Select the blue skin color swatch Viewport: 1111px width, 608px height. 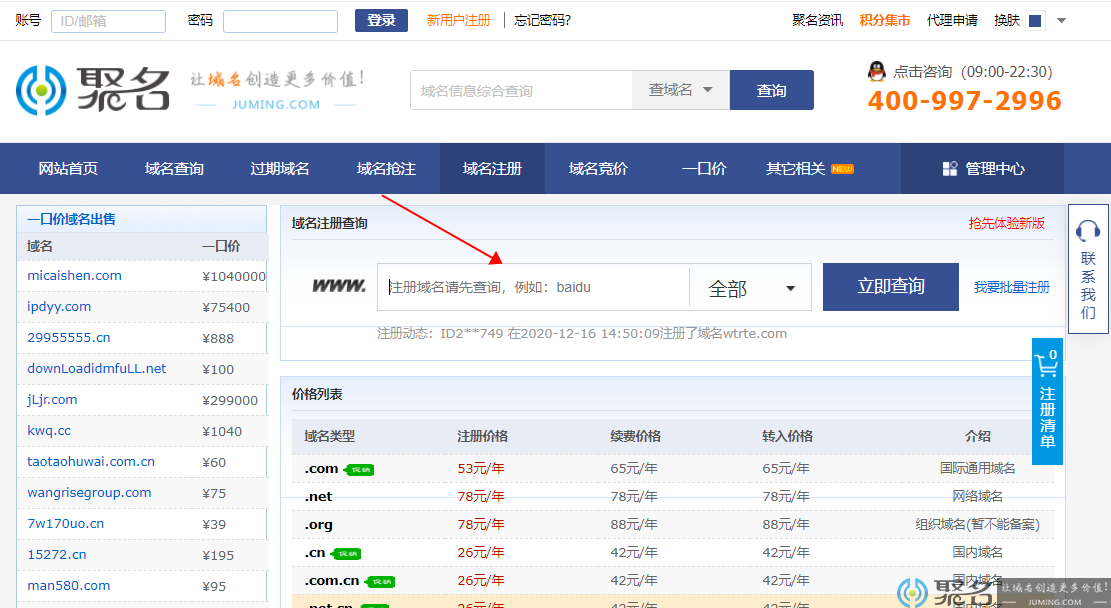[x=1034, y=21]
